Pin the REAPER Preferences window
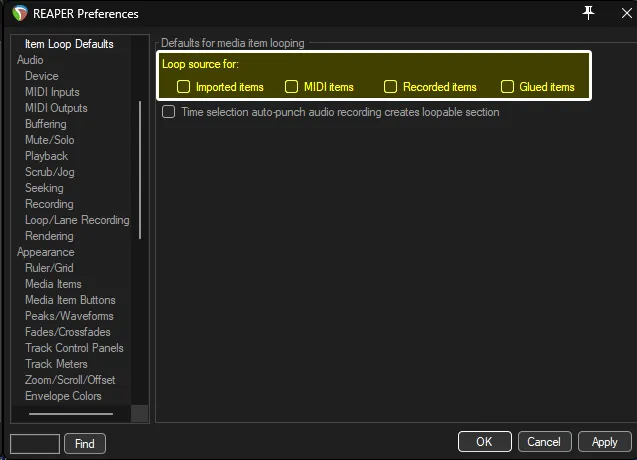The width and height of the screenshot is (637, 460). 588,13
